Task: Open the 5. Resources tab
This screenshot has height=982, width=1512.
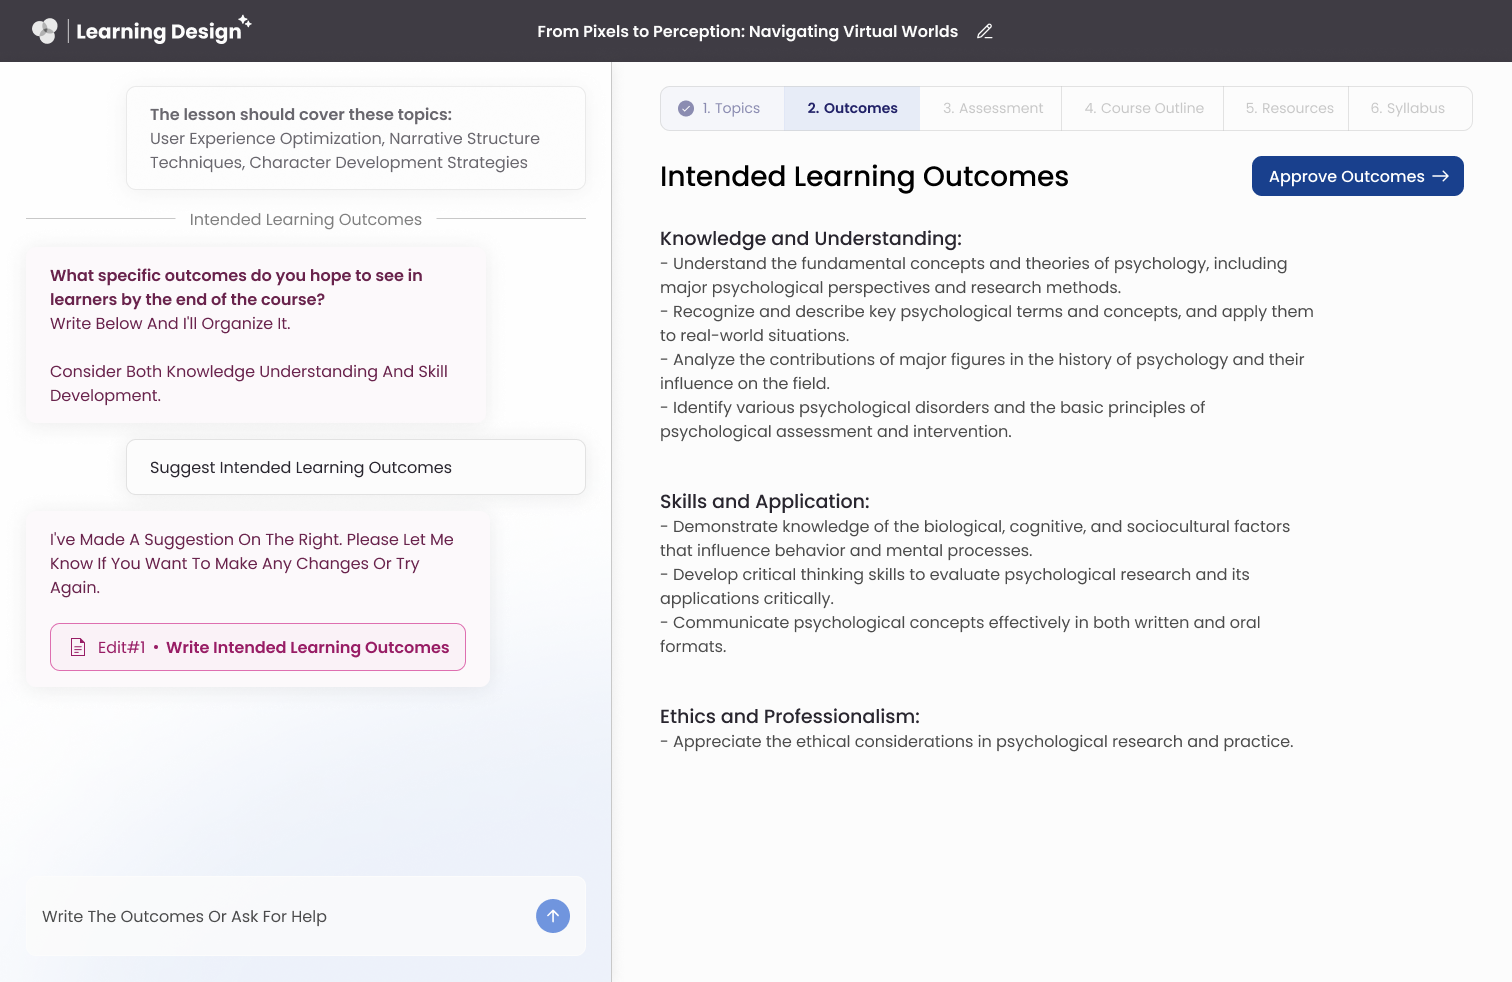Action: pos(1288,108)
